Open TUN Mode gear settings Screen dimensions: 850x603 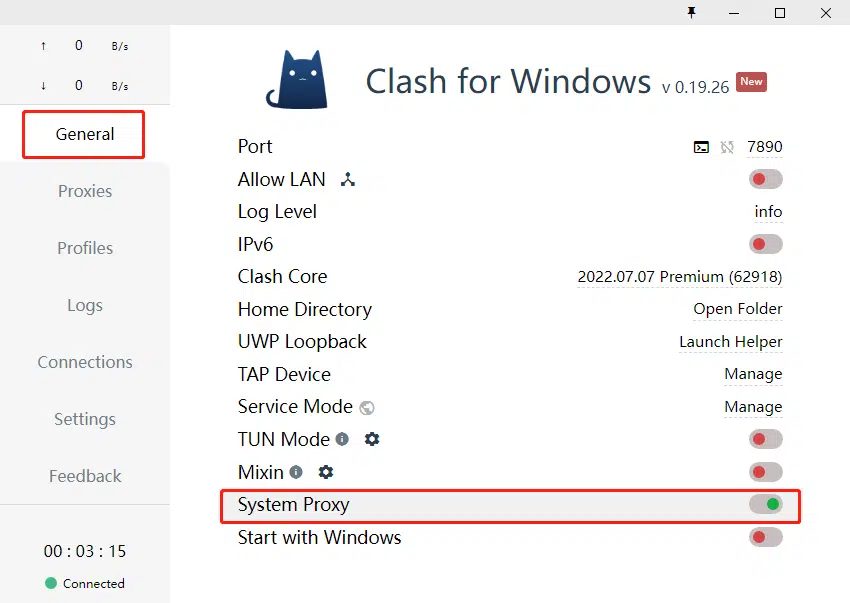pyautogui.click(x=372, y=439)
